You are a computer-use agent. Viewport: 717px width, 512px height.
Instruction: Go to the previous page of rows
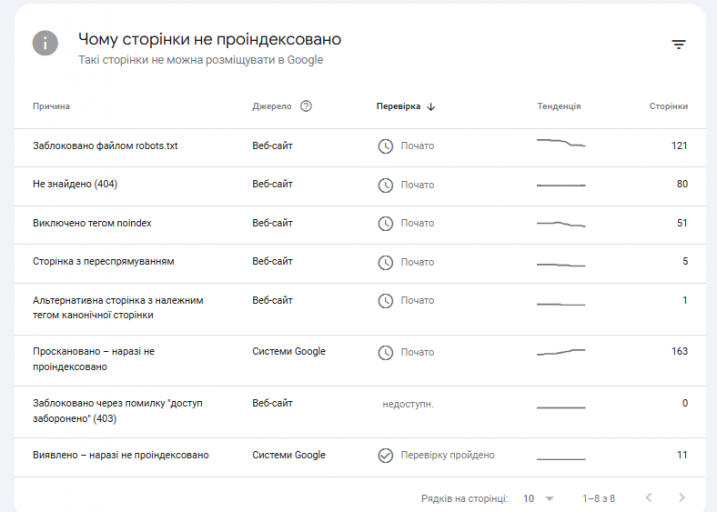click(x=648, y=498)
